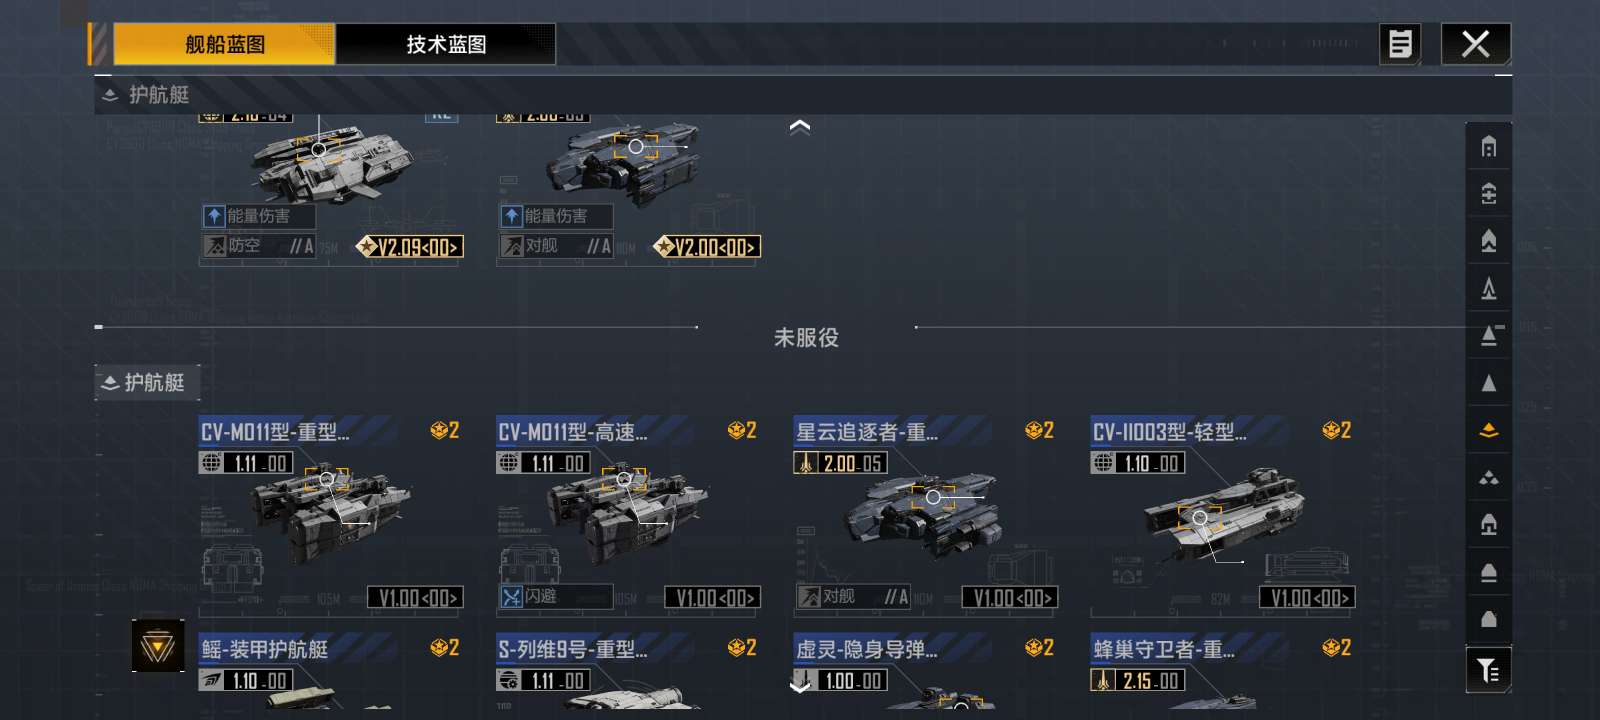Select the three-triangle cluster sidebar icon

pyautogui.click(x=1488, y=478)
